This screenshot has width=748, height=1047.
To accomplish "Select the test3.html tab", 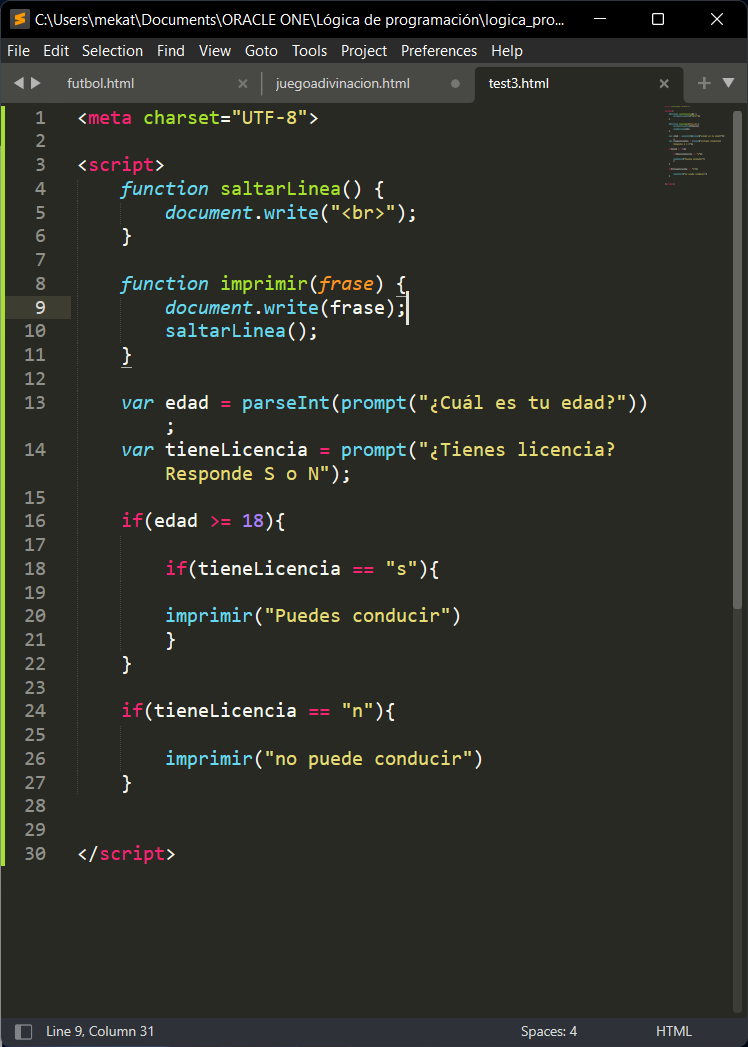I will [x=519, y=83].
